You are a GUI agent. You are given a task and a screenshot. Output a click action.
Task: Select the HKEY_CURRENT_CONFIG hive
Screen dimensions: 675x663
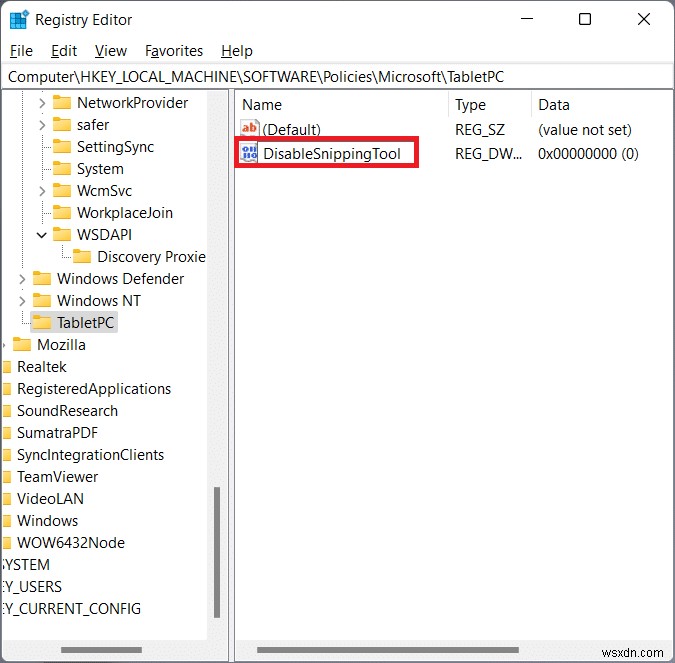pyautogui.click(x=71, y=608)
